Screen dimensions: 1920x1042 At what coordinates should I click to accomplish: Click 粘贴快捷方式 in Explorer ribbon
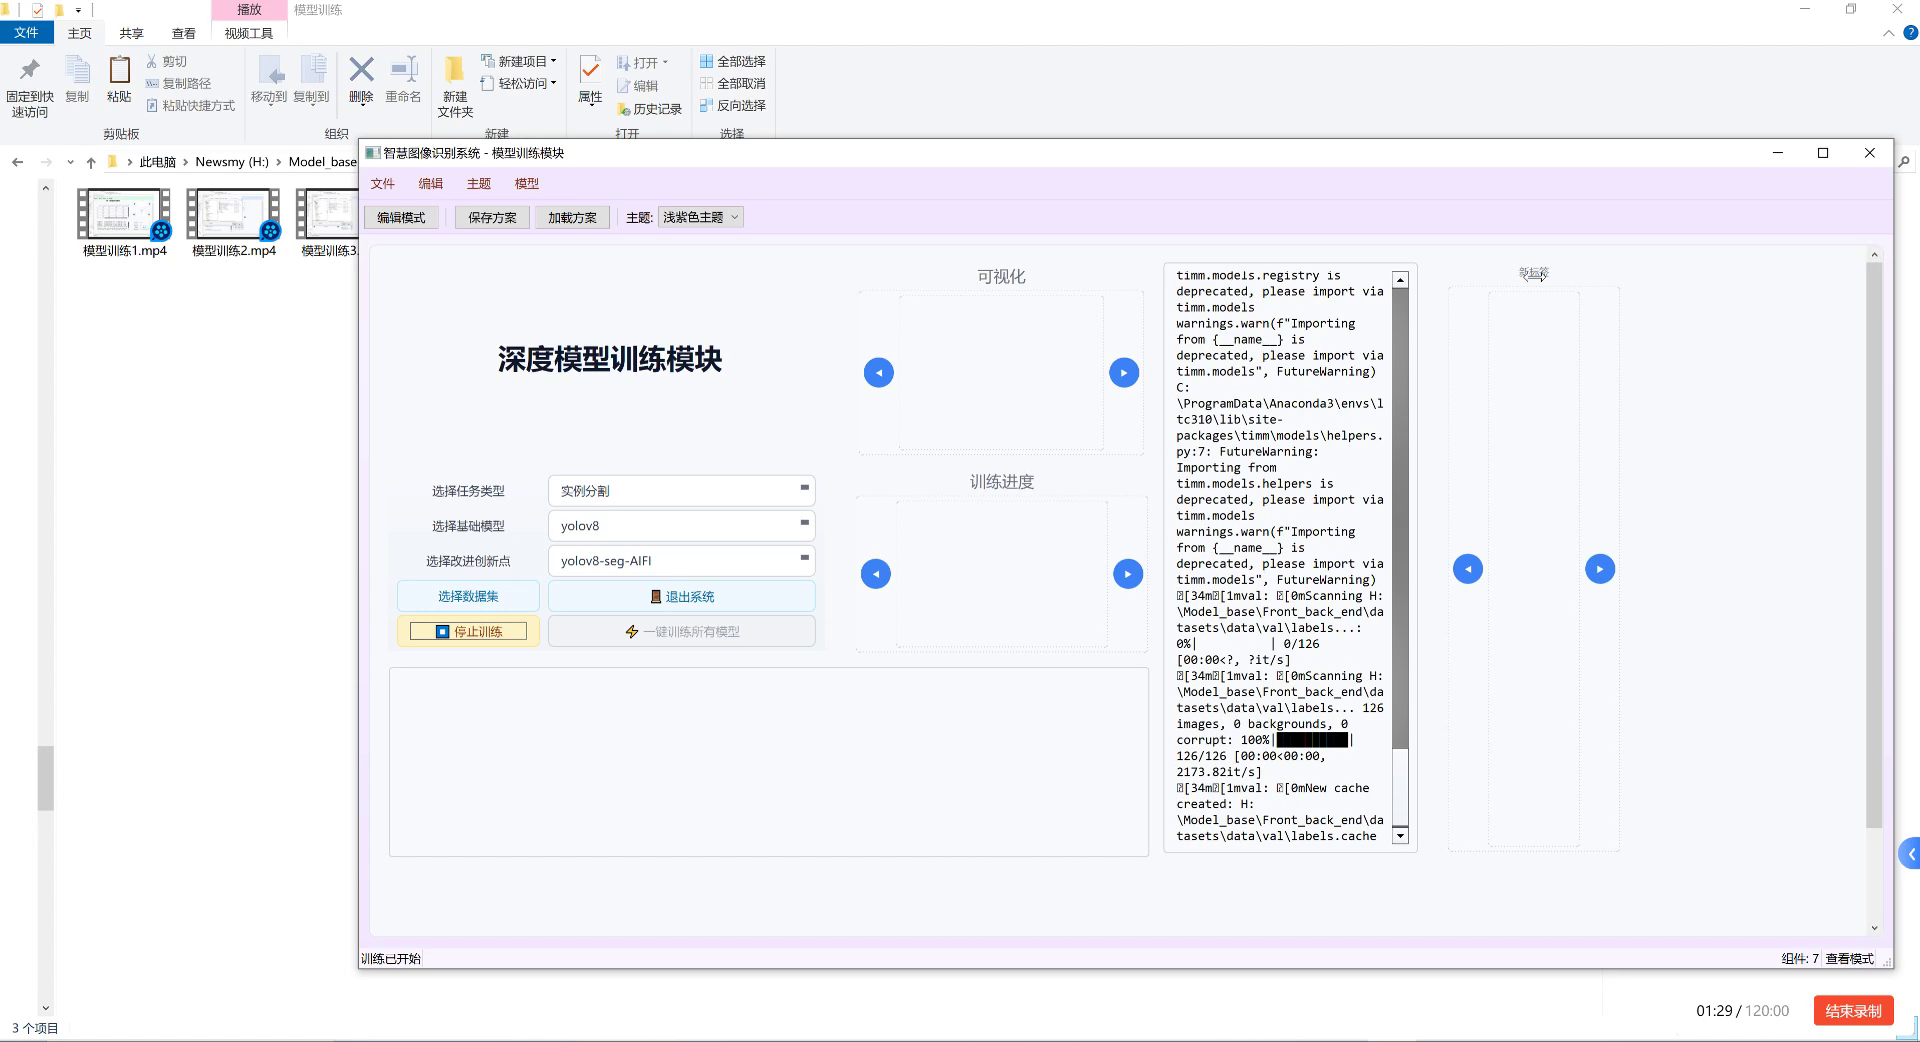(x=190, y=105)
